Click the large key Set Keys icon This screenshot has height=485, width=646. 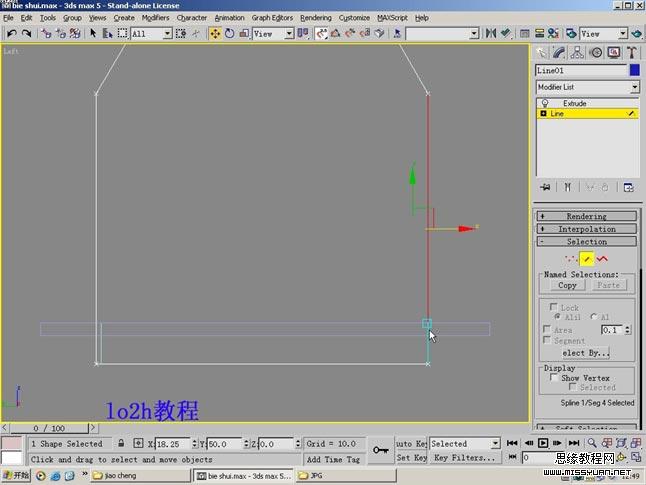pyautogui.click(x=380, y=450)
